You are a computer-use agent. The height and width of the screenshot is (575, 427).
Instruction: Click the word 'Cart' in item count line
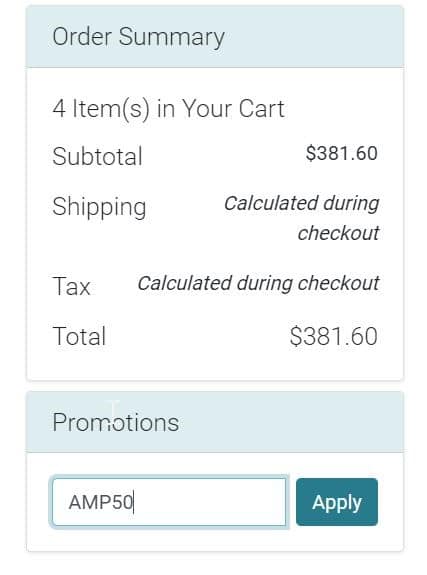[x=261, y=109]
